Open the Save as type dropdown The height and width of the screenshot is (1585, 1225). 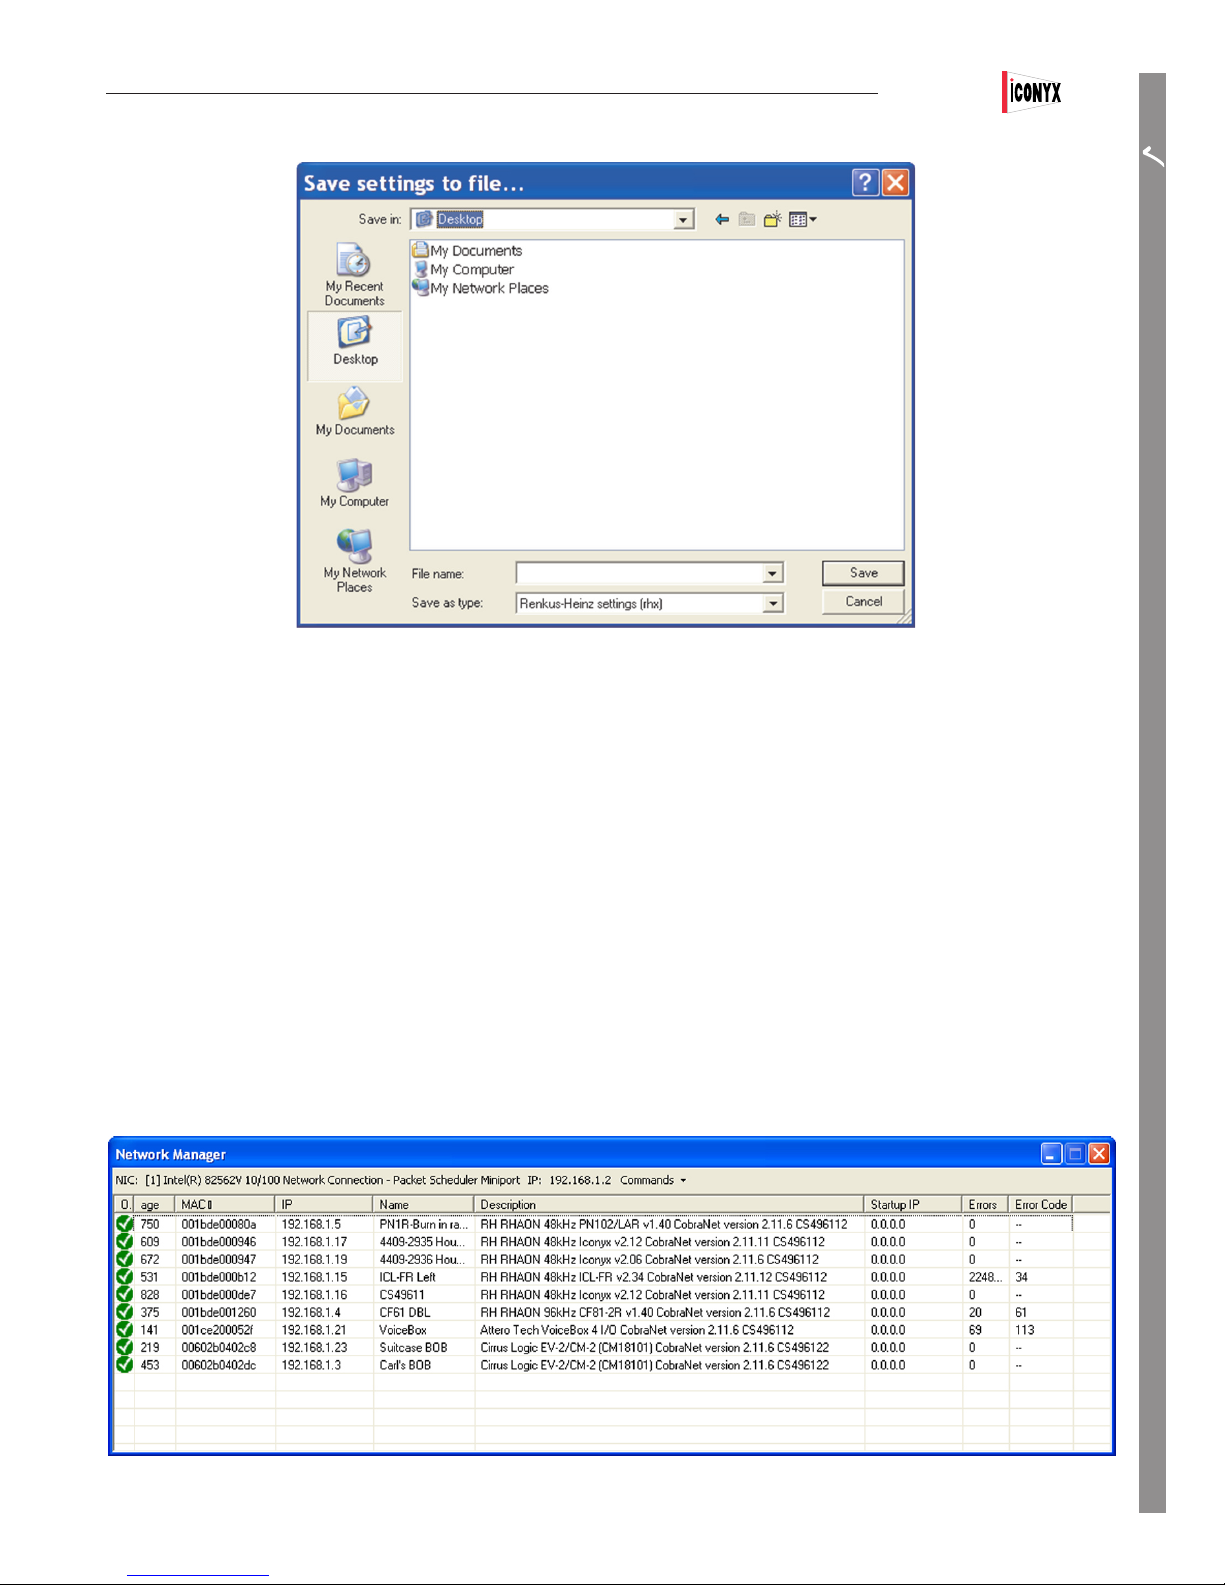(773, 603)
